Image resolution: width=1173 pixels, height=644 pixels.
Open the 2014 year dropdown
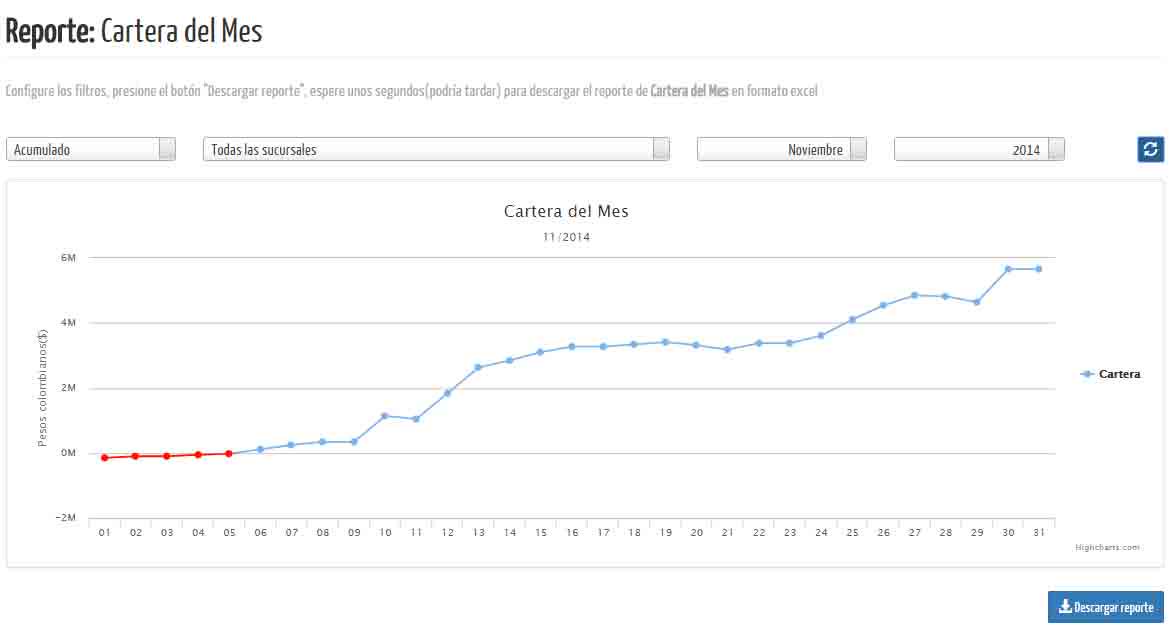(979, 150)
